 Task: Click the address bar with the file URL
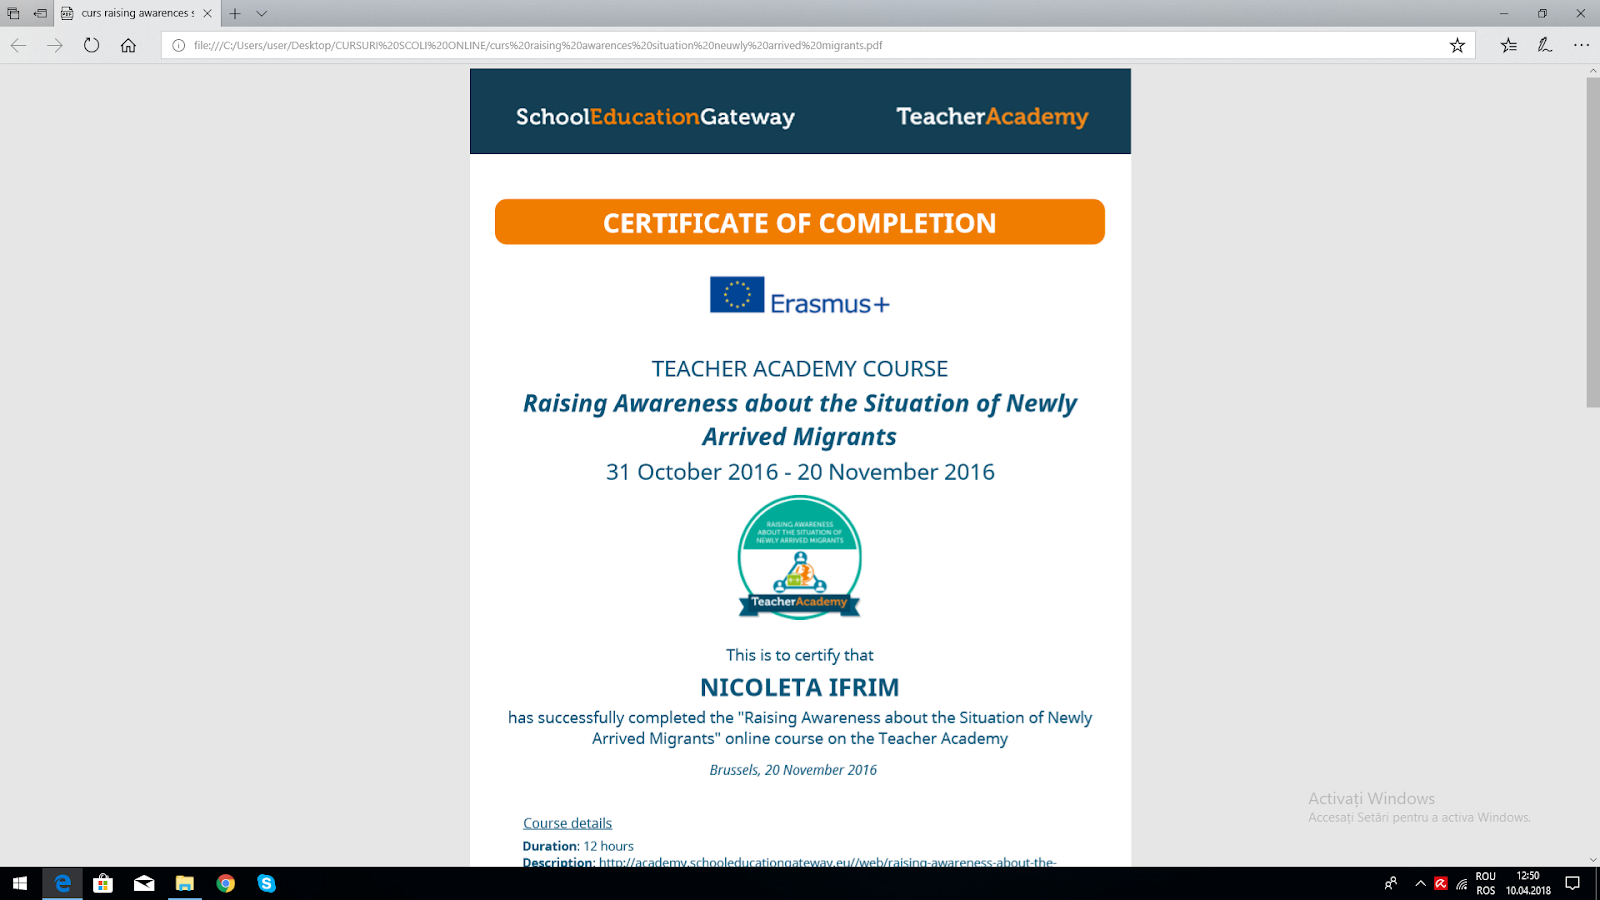818,45
